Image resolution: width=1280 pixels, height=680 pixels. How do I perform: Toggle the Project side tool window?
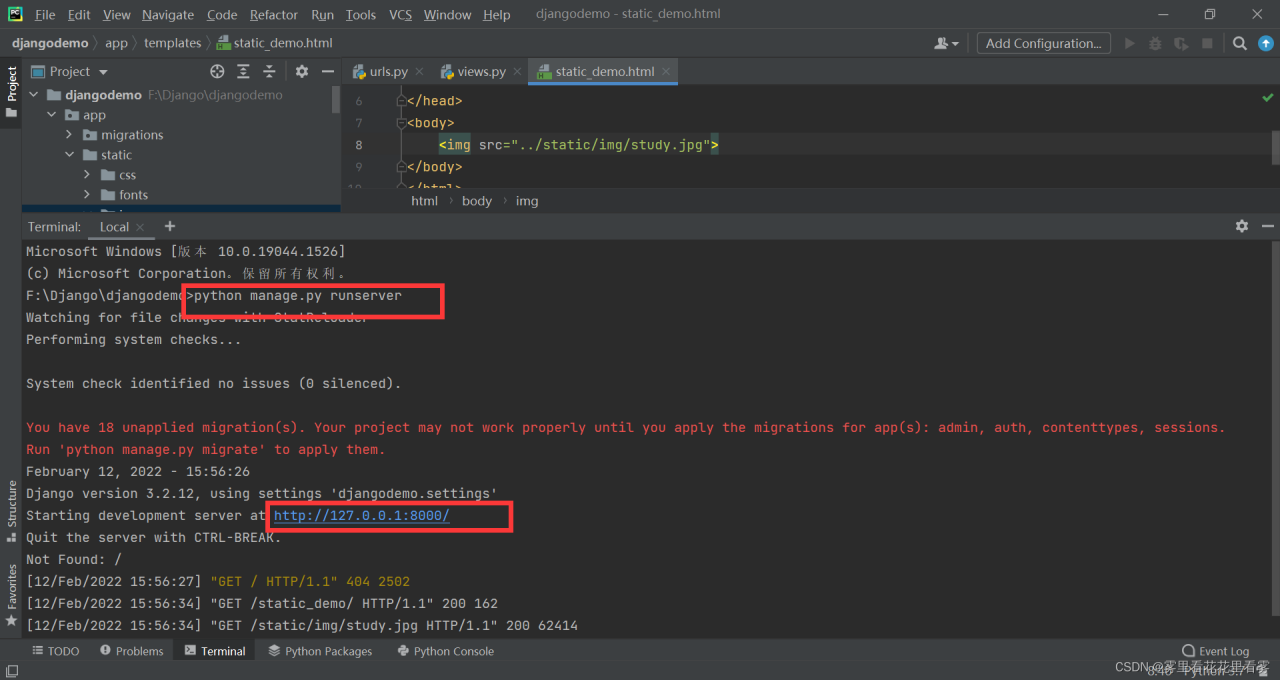(x=12, y=90)
